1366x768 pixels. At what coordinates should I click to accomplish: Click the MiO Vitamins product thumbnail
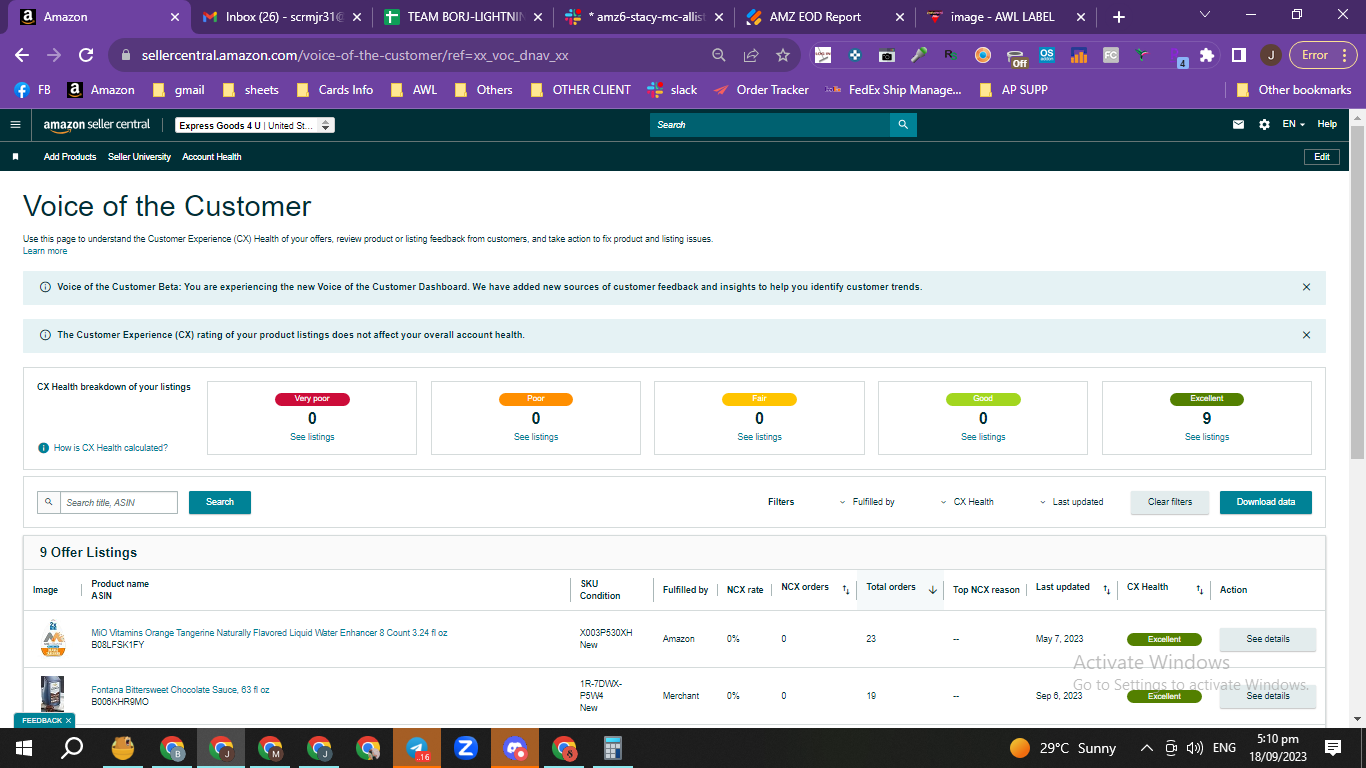(53, 639)
